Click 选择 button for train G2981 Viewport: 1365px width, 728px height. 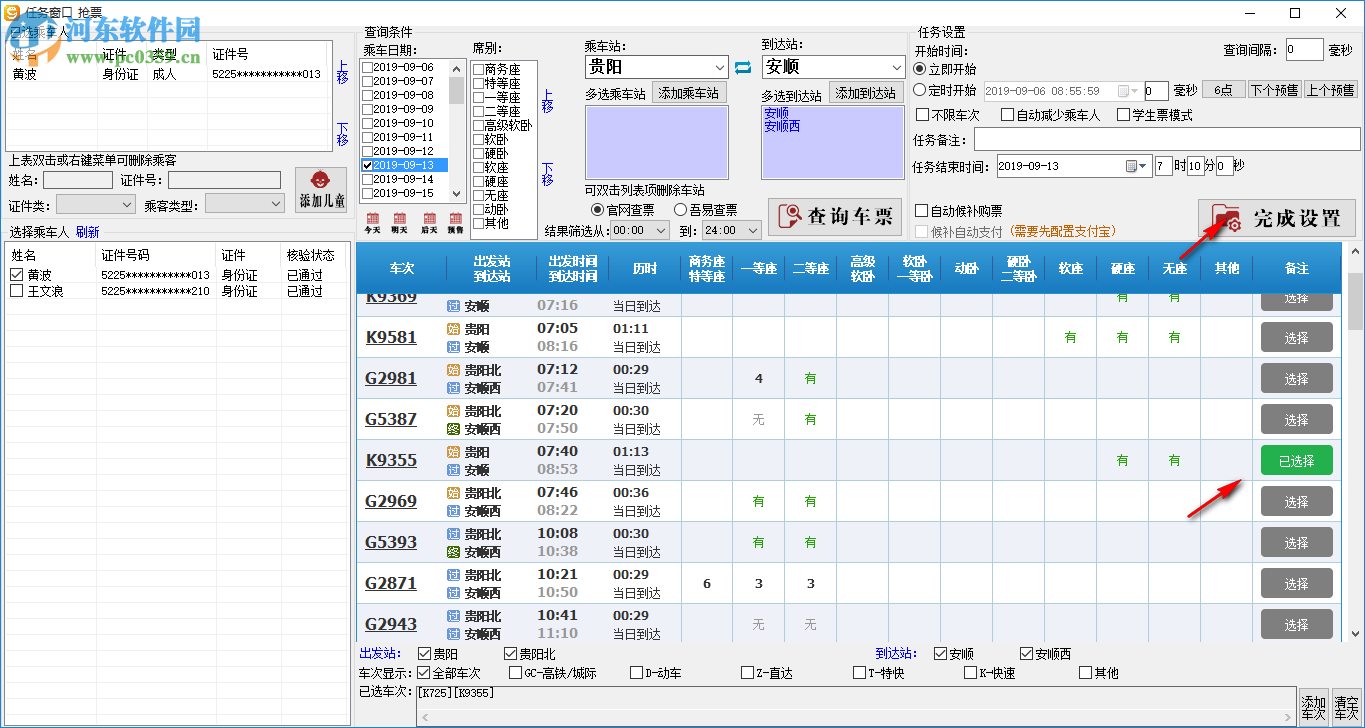point(1296,379)
